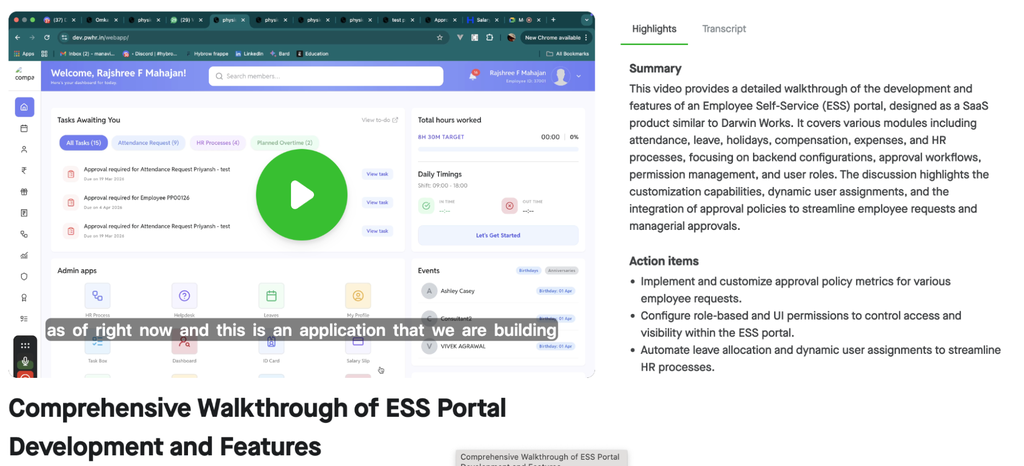Select the All Tasks (15) filter
The image size is (1024, 466).
83,143
